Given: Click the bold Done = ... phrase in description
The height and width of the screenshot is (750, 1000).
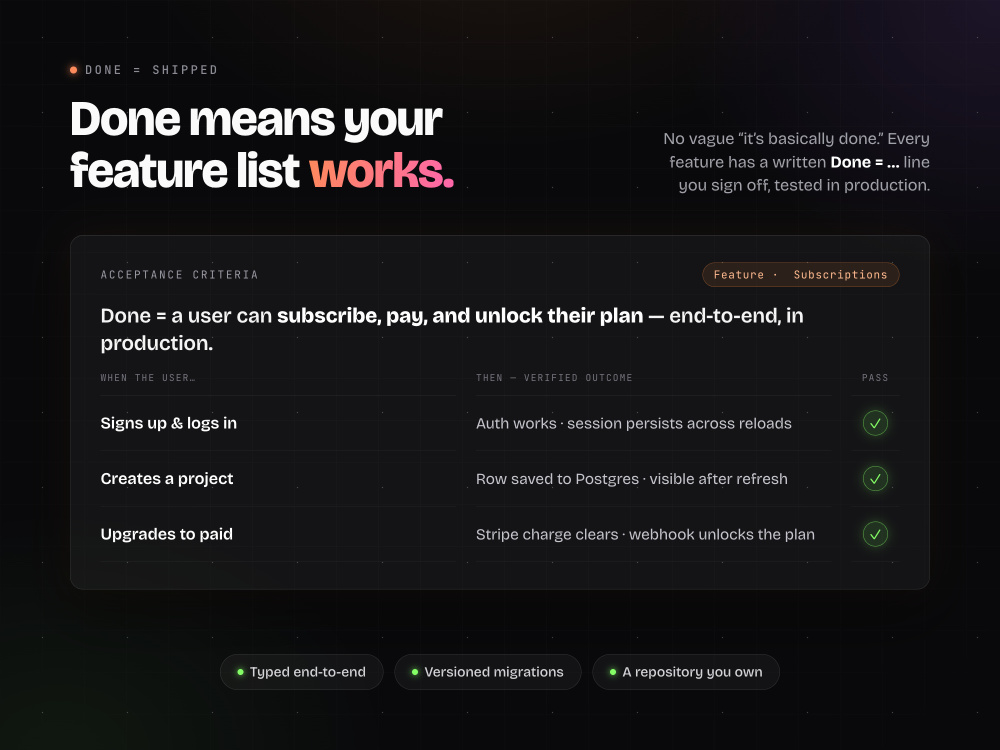Looking at the screenshot, I should tap(864, 163).
